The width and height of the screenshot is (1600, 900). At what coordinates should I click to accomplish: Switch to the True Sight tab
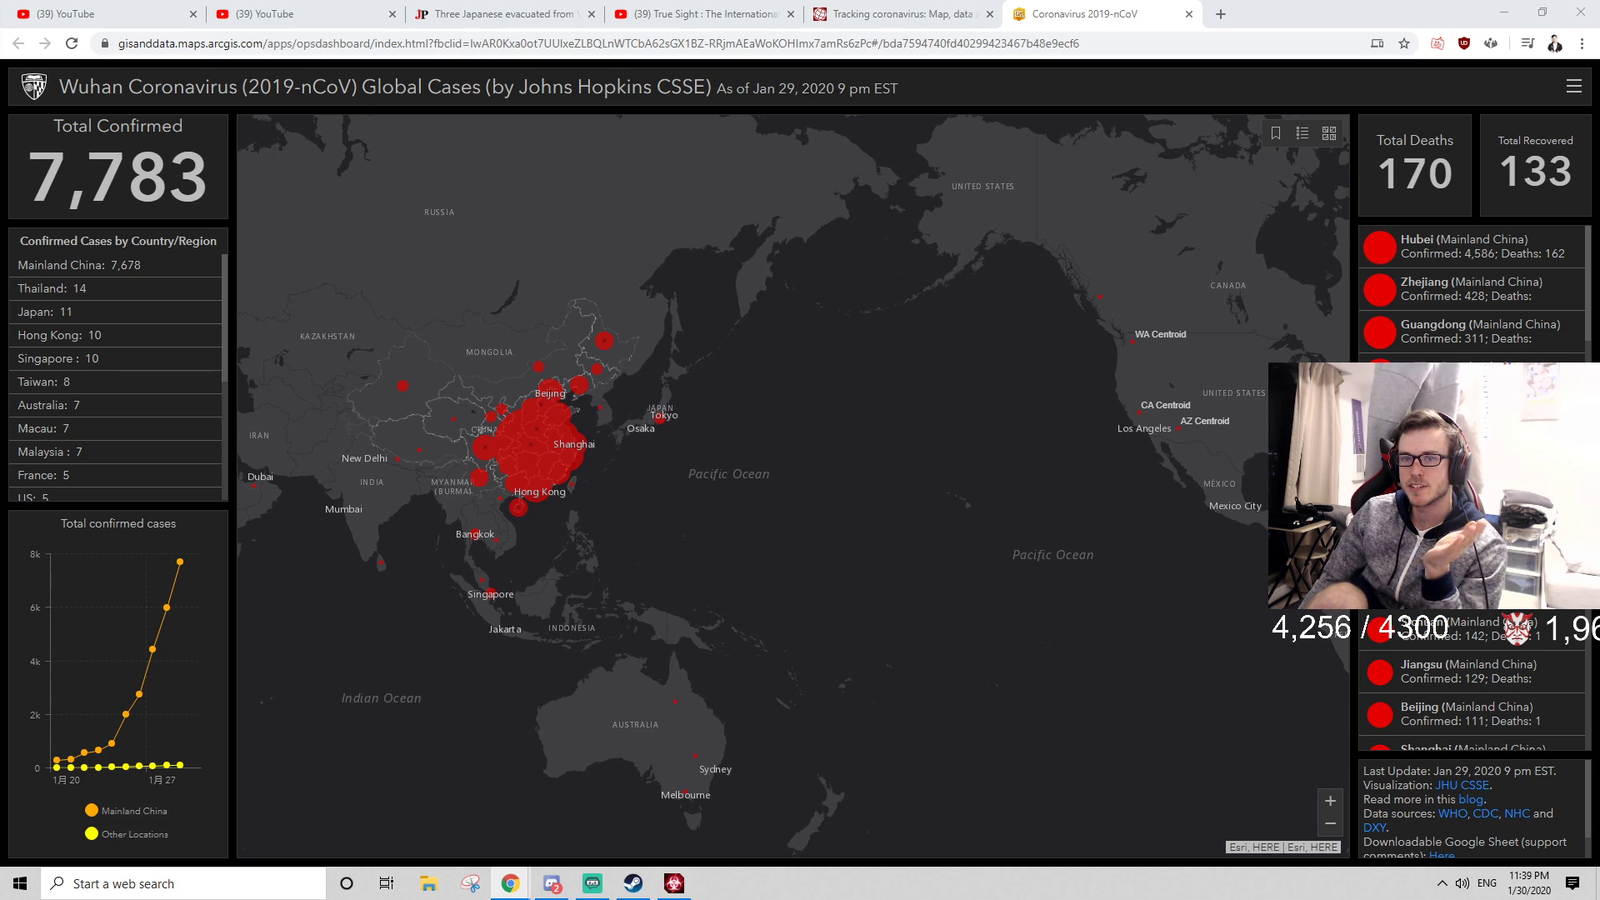[705, 14]
